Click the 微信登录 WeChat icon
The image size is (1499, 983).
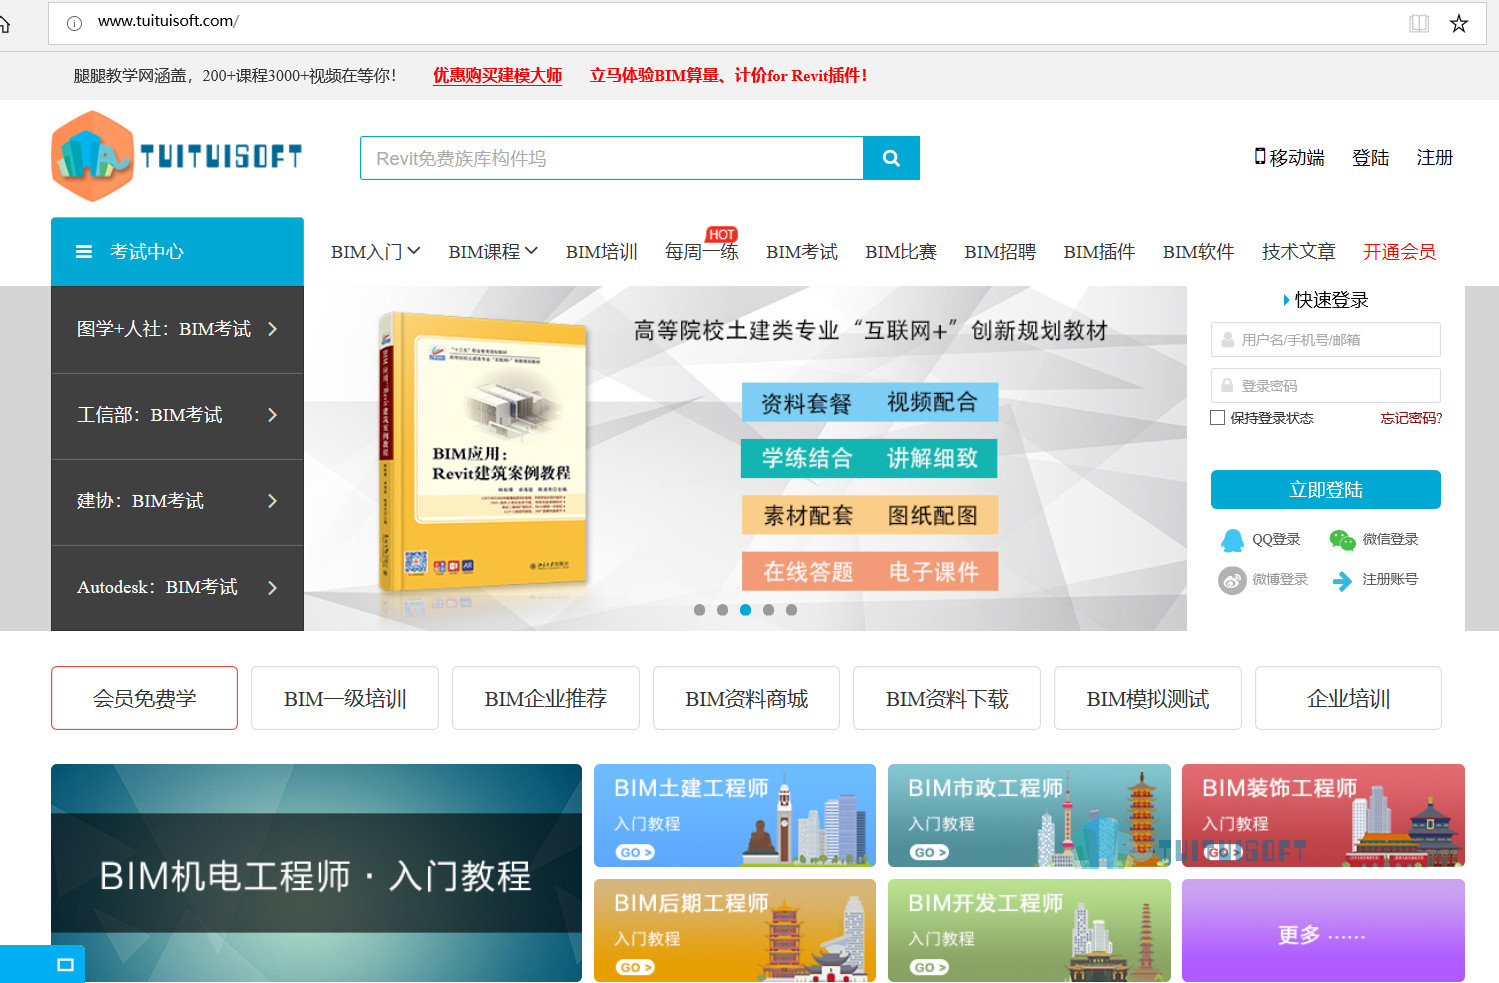click(1342, 540)
